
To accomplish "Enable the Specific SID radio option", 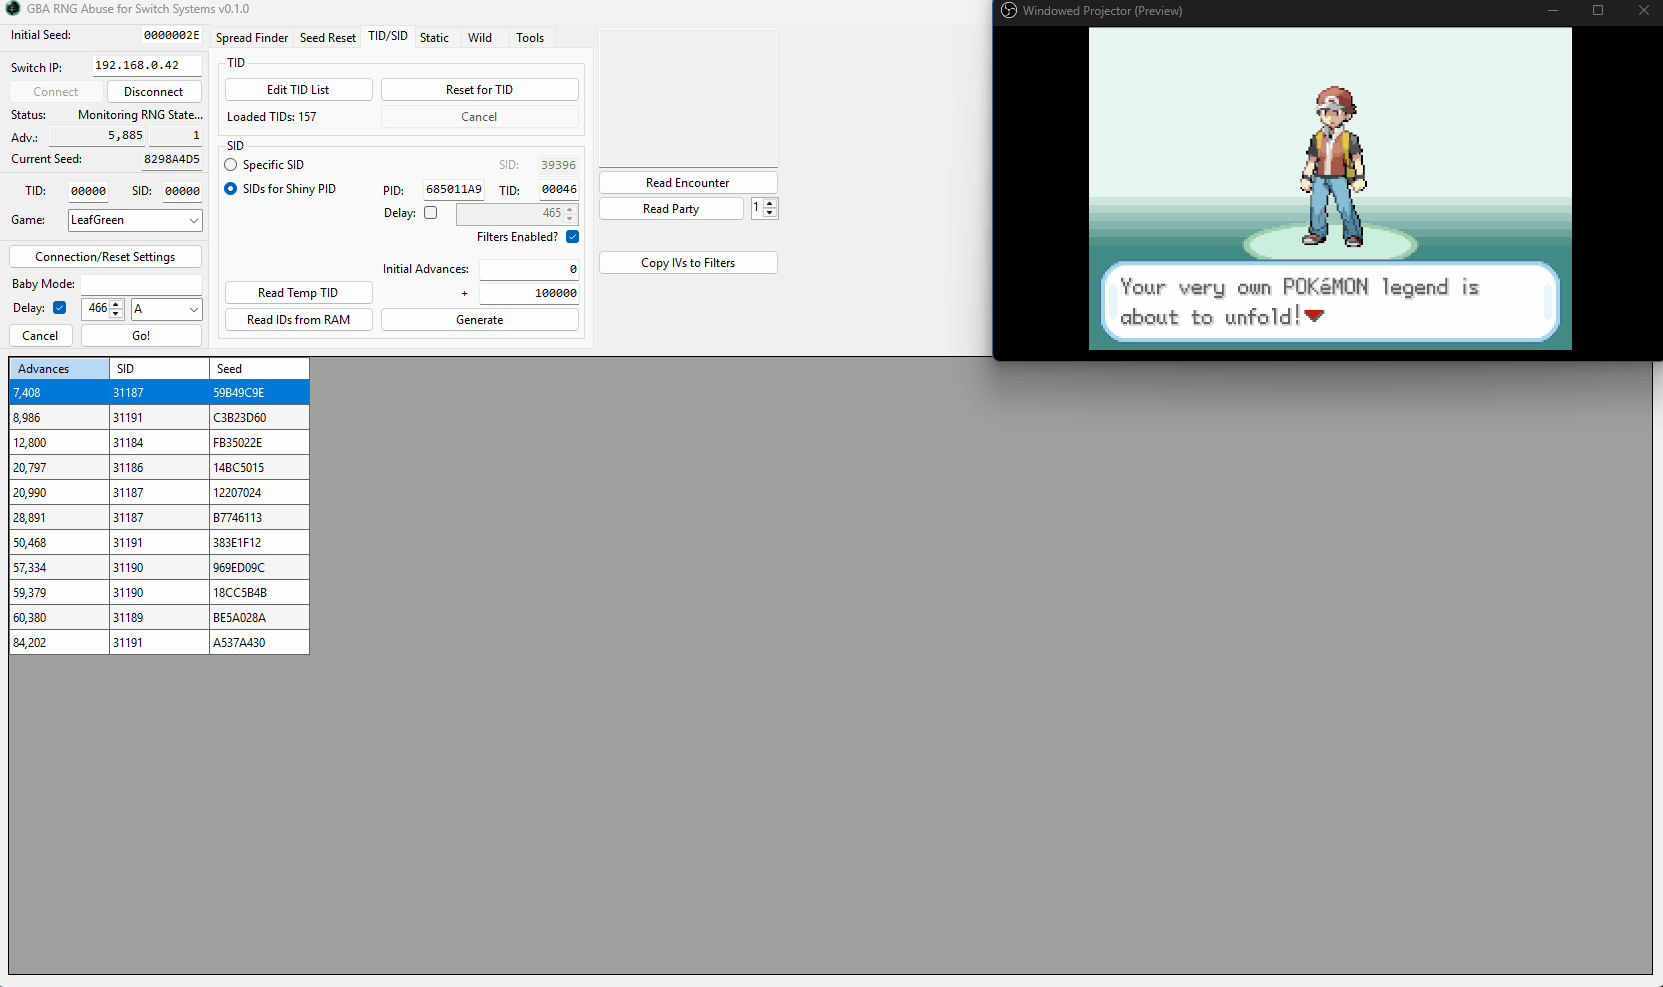I will (x=231, y=165).
